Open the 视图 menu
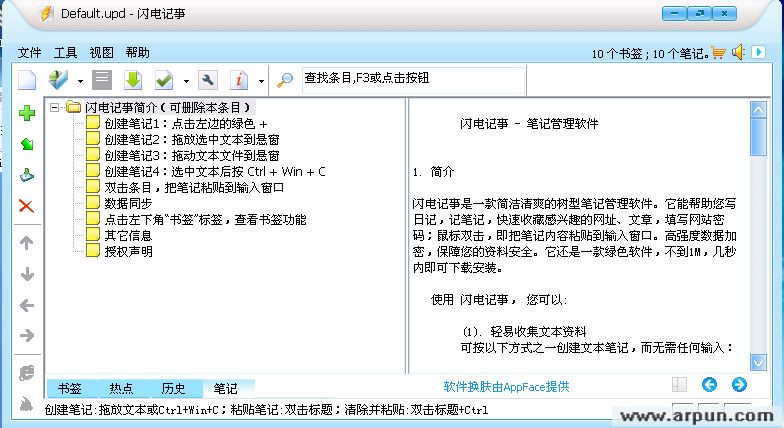Viewport: 784px width, 428px height. 102,52
